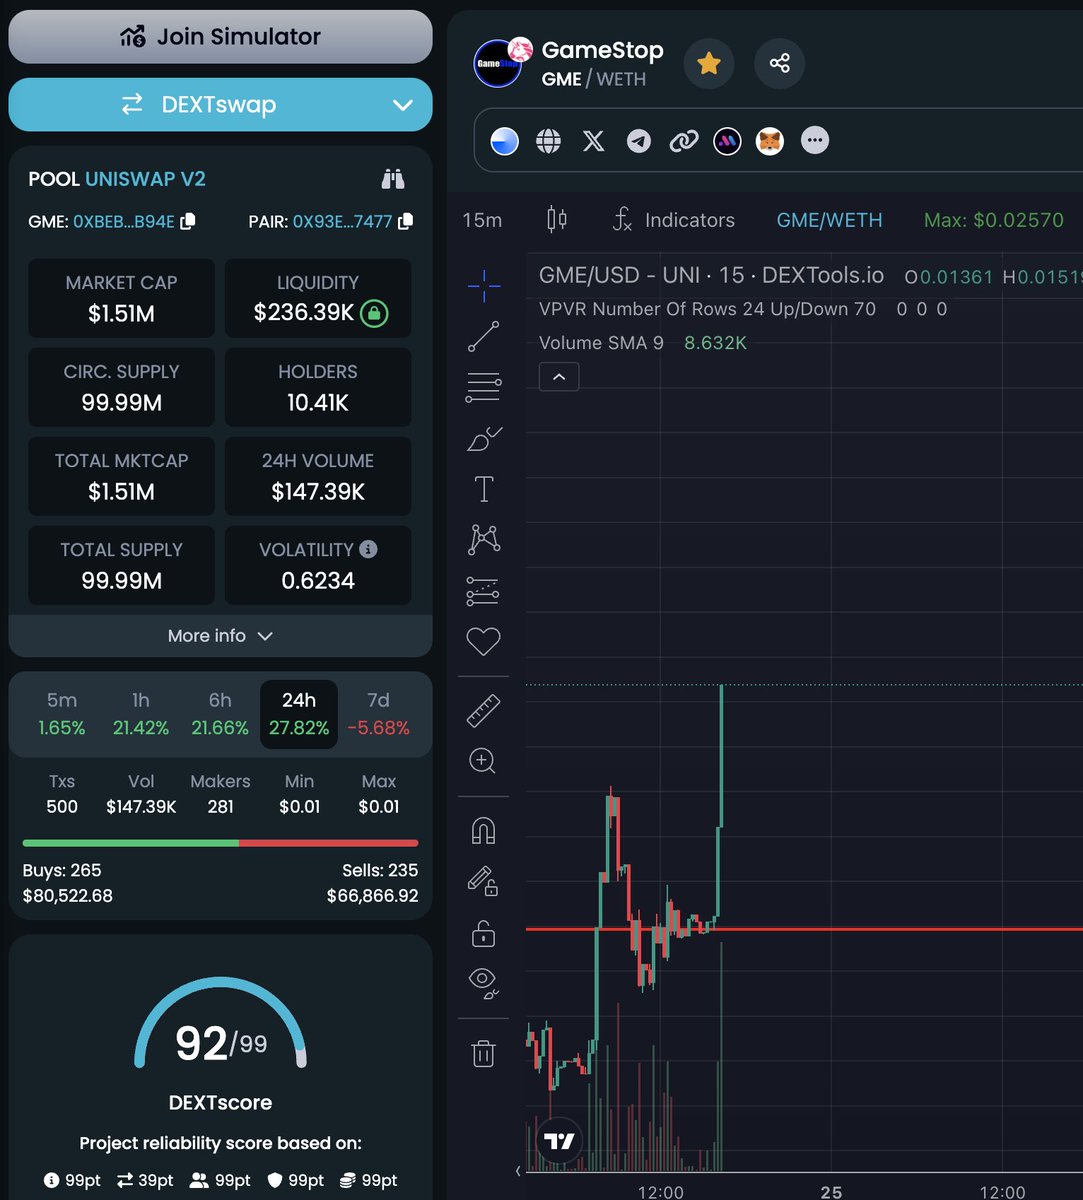This screenshot has height=1200, width=1083.
Task: Click the Volume SMA 9 indicator label
Action: [601, 343]
